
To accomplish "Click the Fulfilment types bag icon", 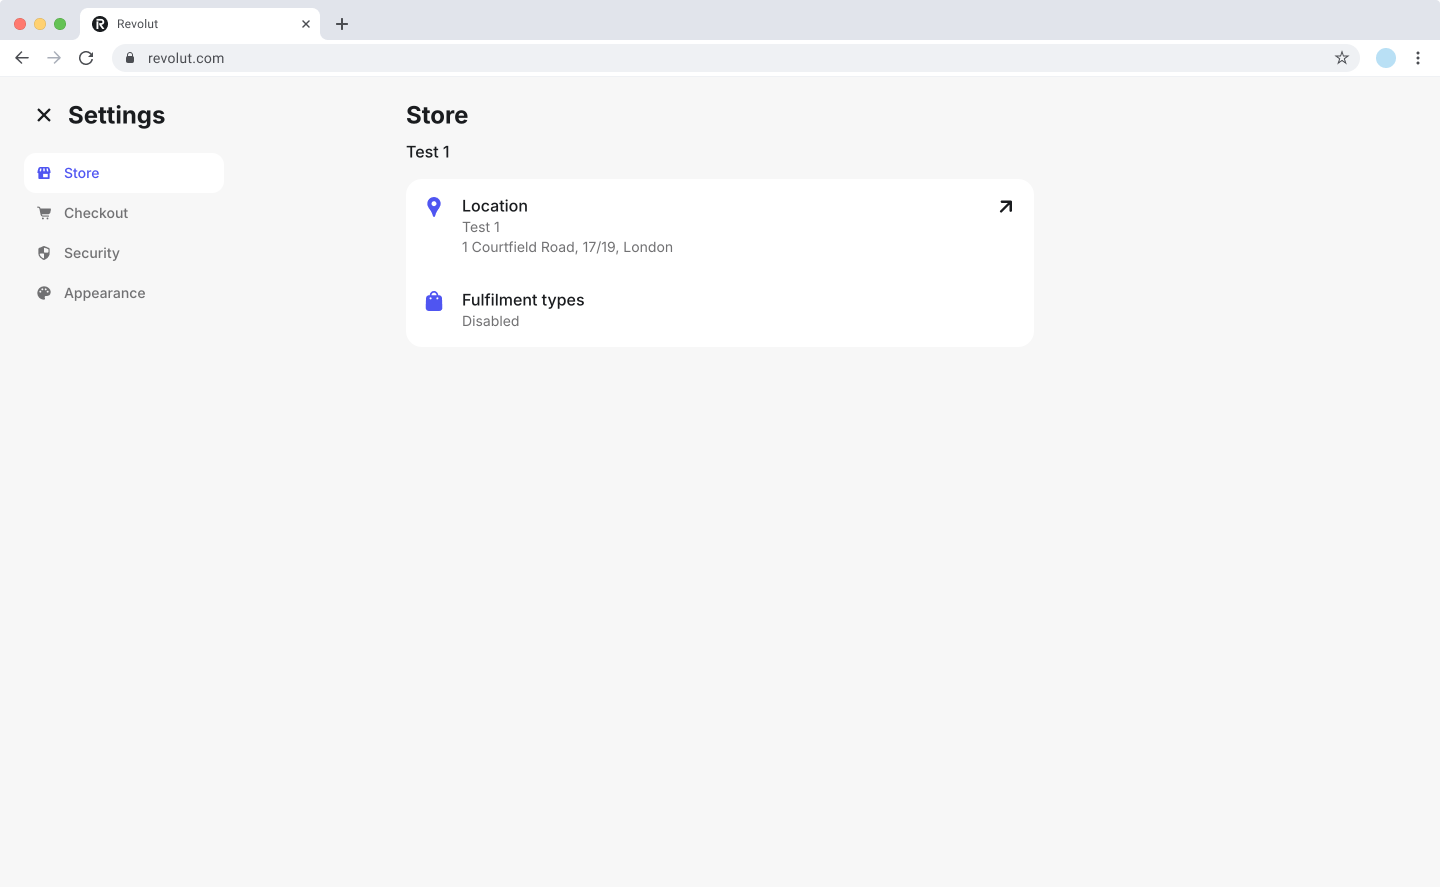I will coord(434,301).
